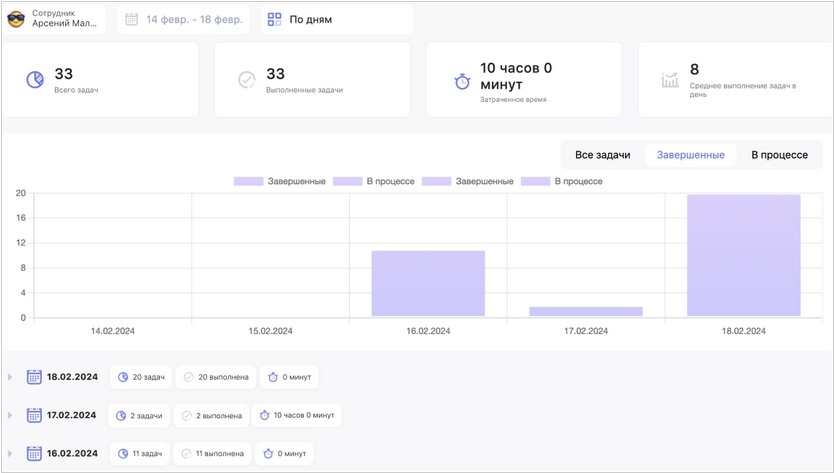The height and width of the screenshot is (473, 834).
Task: Click the "20 выполнена" chip
Action: pyautogui.click(x=216, y=377)
